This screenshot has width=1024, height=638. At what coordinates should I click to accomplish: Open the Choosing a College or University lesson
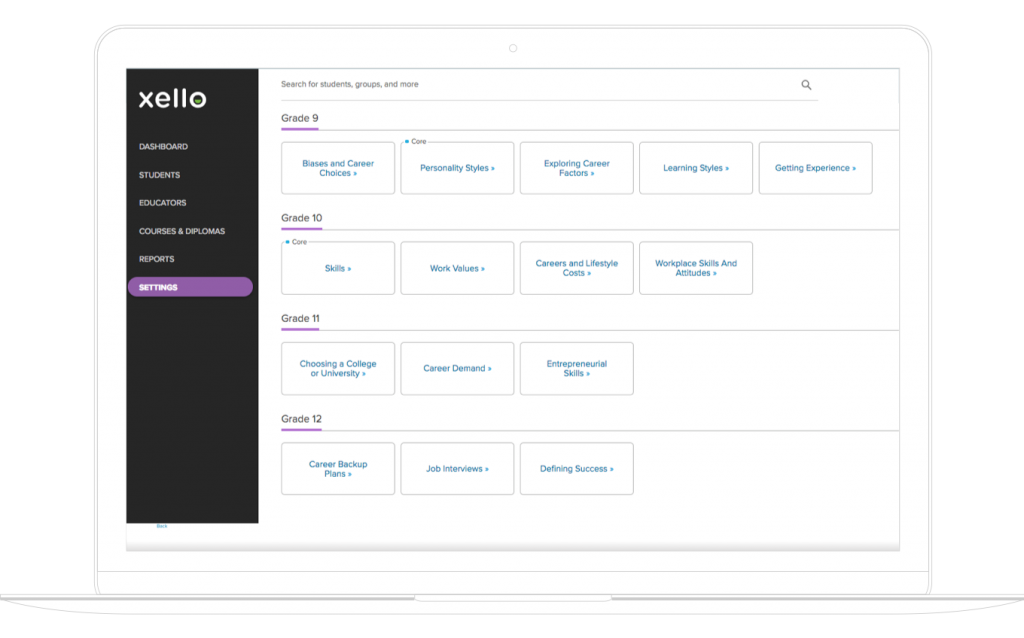[x=337, y=368]
